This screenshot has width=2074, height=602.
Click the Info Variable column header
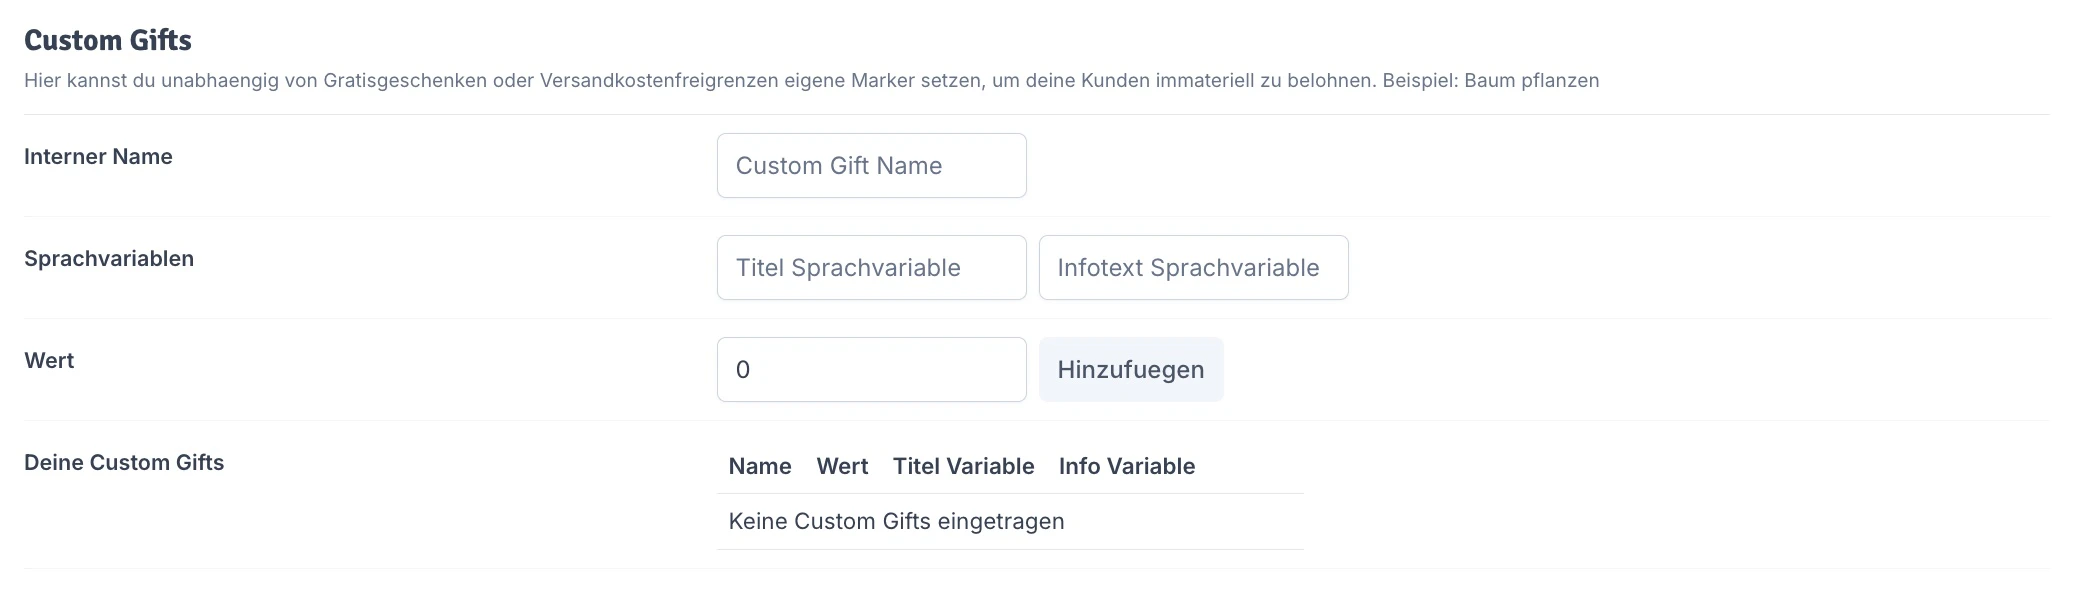point(1126,466)
